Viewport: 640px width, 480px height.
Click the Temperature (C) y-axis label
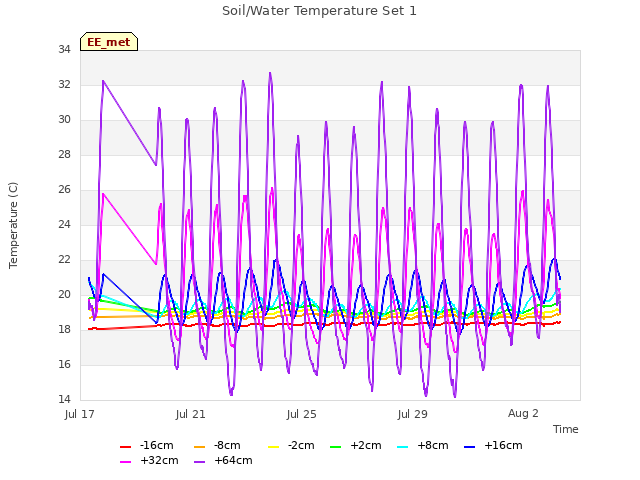tap(13, 225)
